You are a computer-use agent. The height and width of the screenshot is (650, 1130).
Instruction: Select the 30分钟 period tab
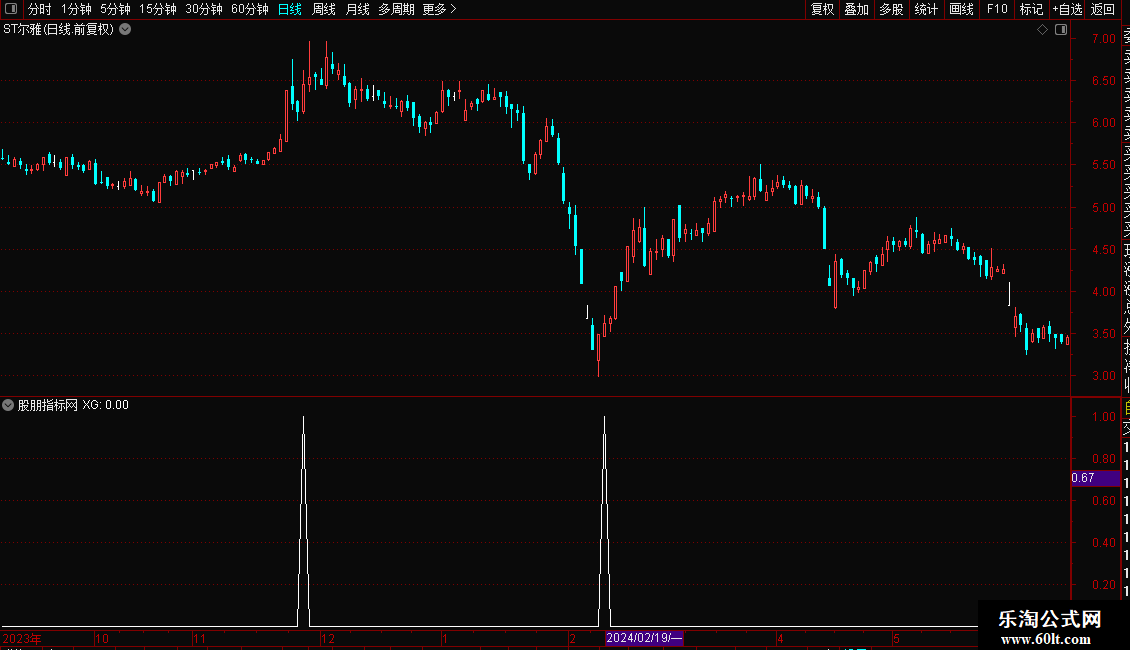[x=204, y=9]
